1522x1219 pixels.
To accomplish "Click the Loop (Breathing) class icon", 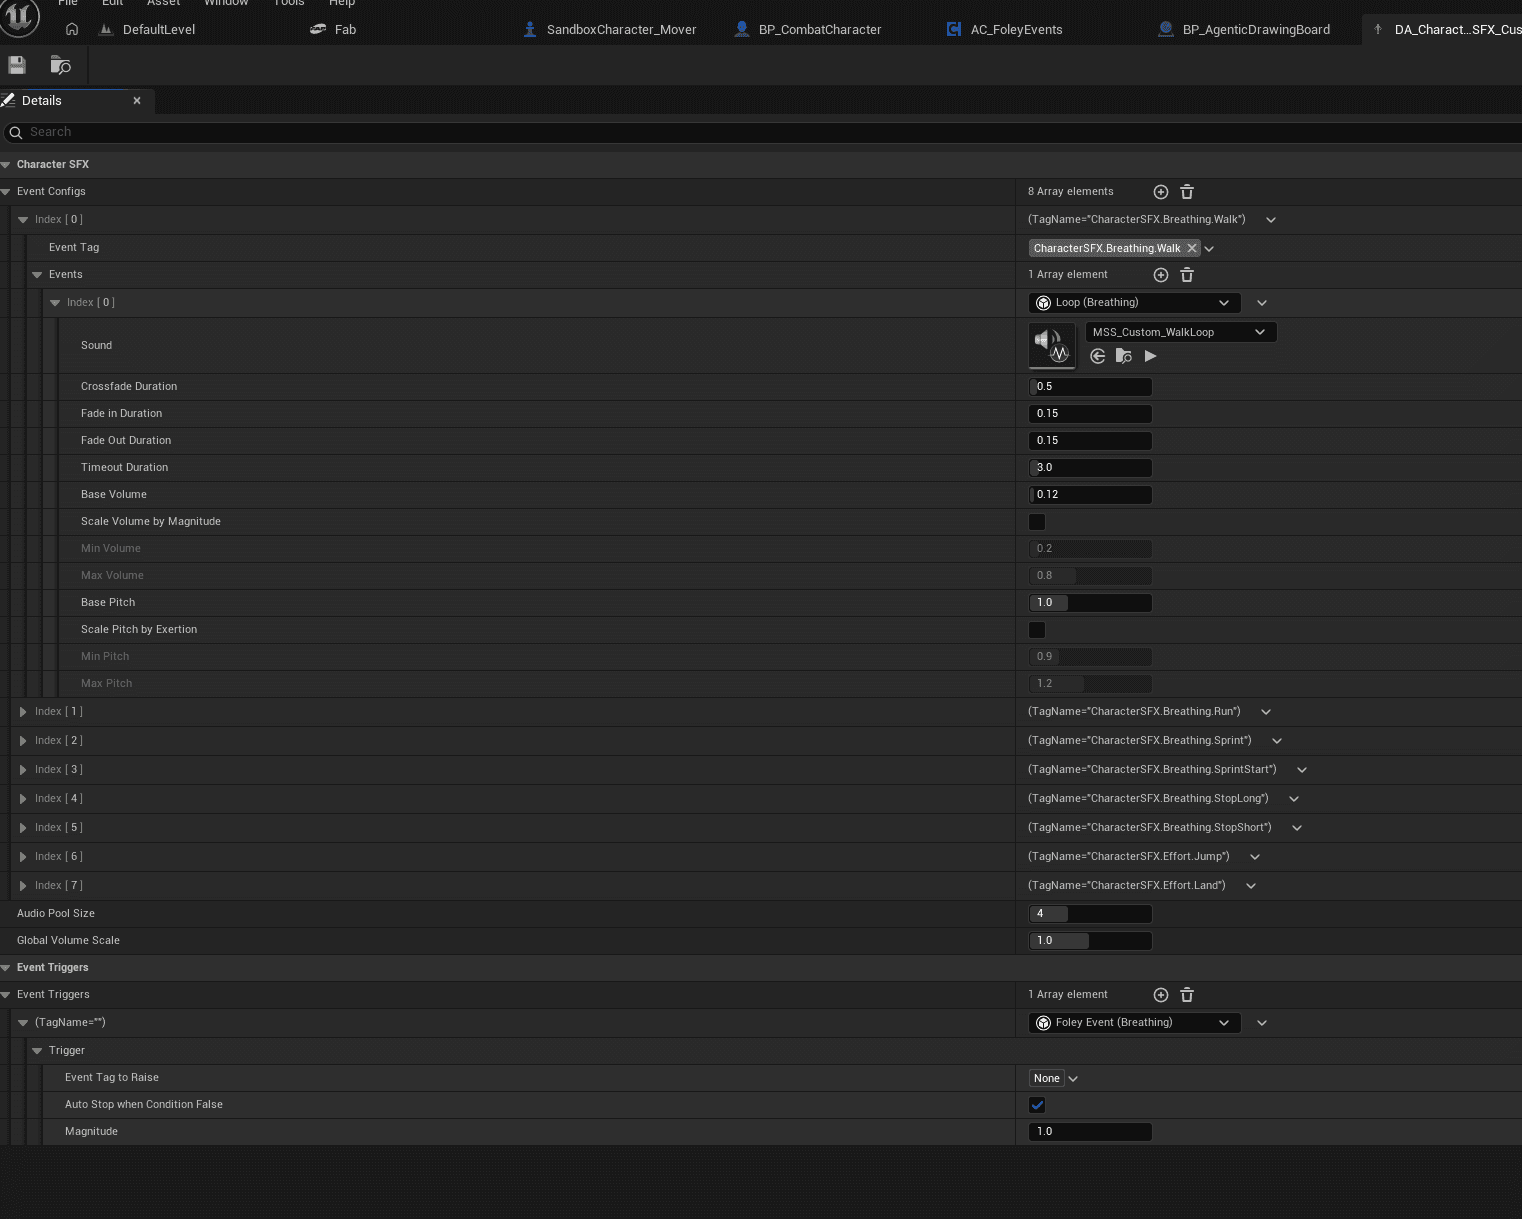I will pos(1044,303).
